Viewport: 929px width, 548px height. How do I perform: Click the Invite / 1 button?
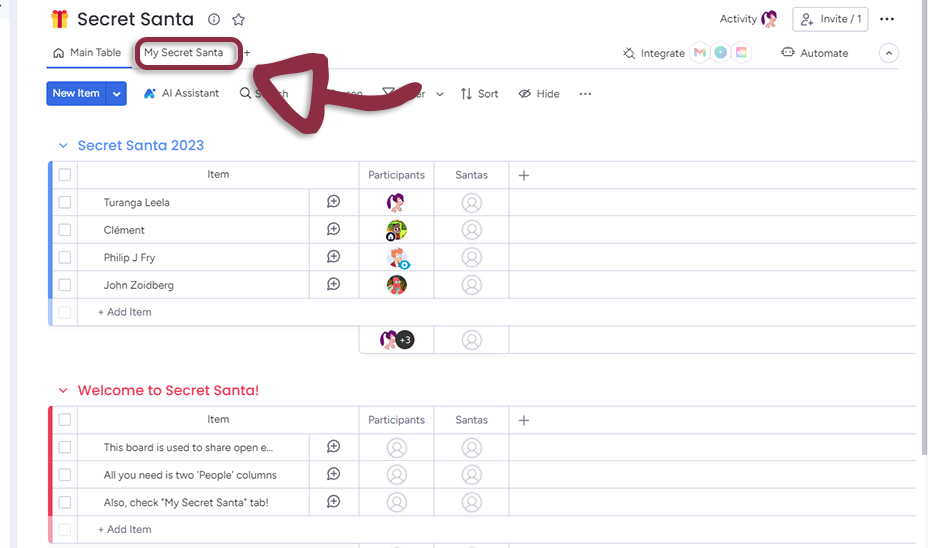[830, 19]
